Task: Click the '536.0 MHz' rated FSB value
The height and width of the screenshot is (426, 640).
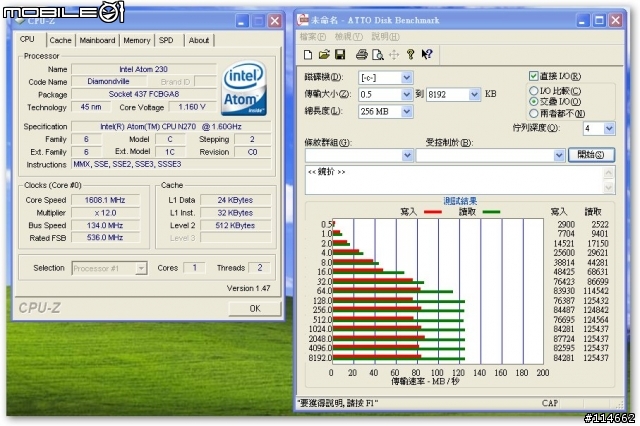Action: point(105,237)
